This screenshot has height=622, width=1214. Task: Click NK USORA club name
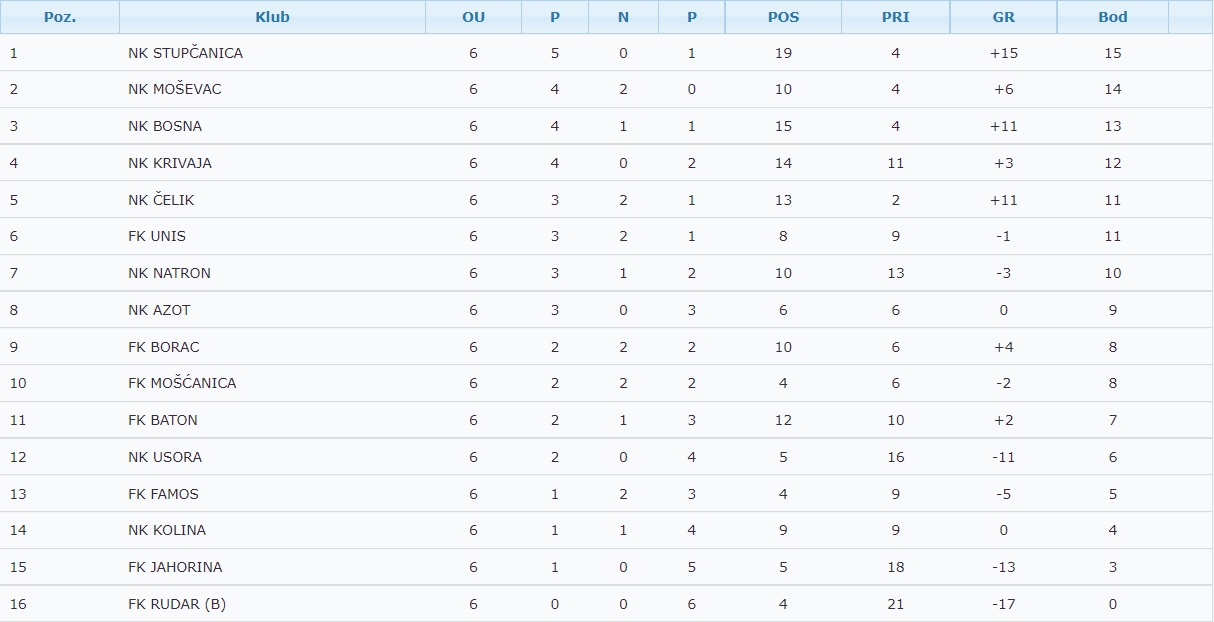tap(165, 457)
